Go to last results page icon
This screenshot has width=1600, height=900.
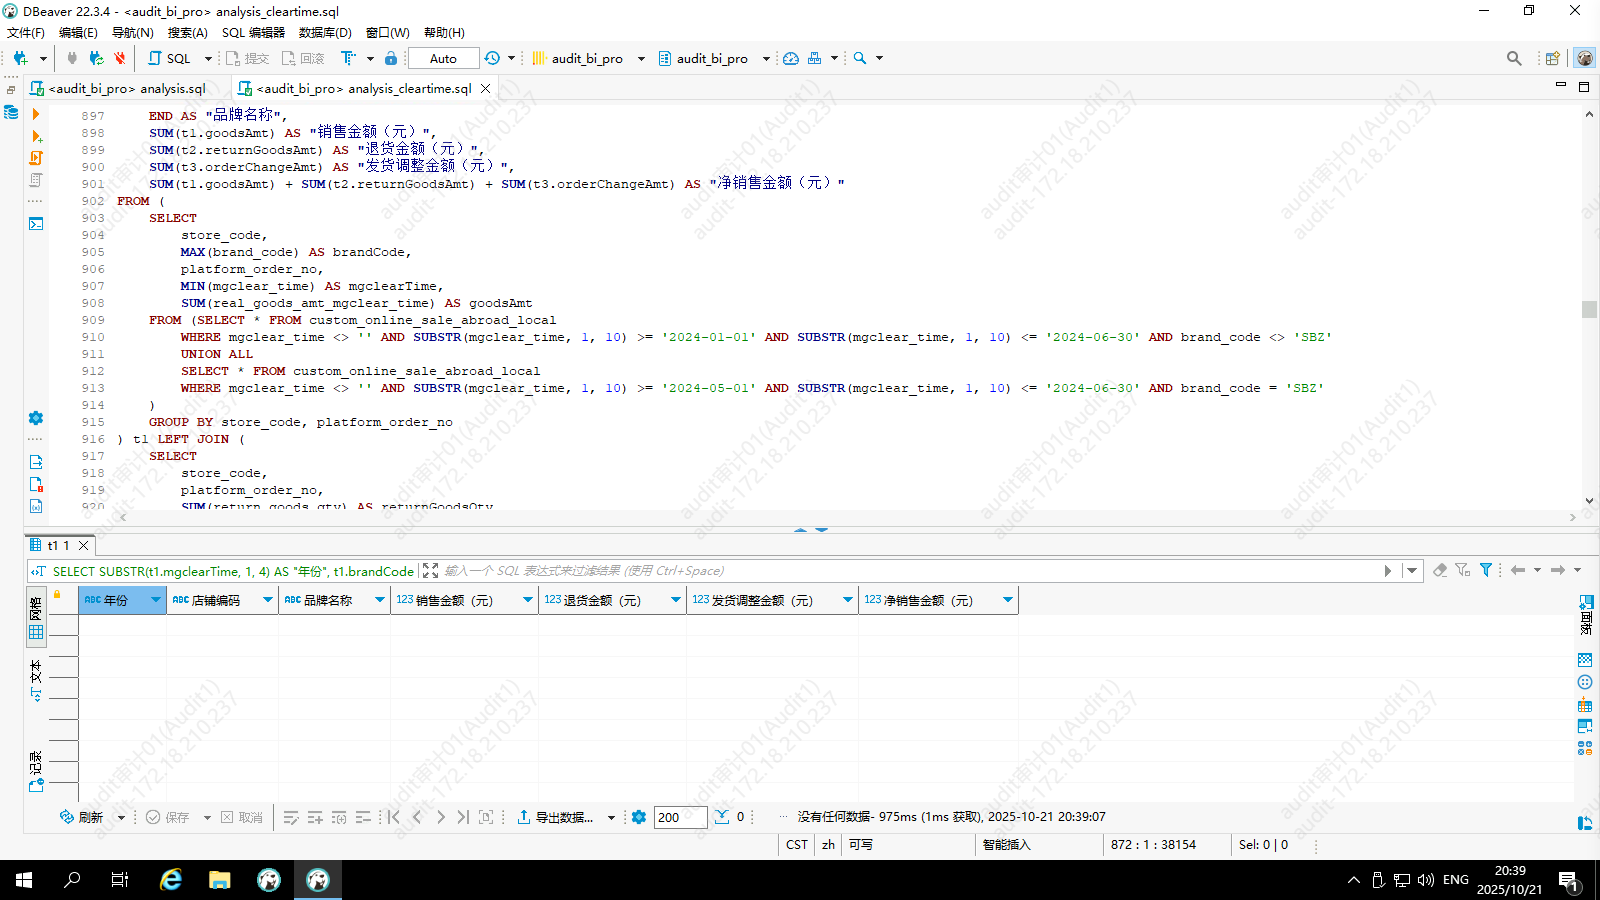(463, 817)
